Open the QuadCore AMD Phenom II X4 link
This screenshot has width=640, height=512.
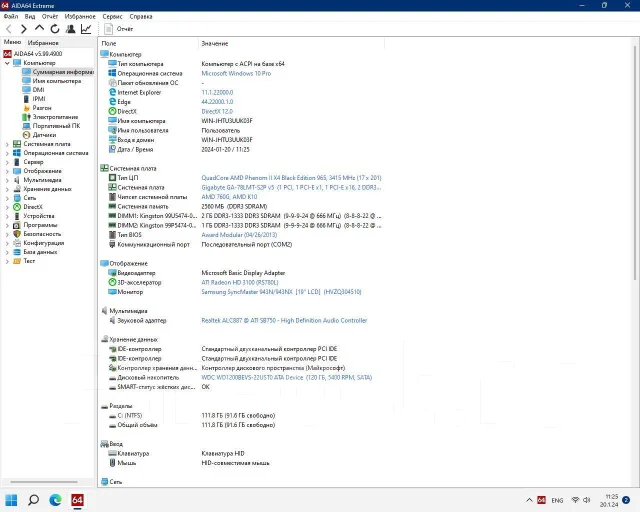click(291, 178)
